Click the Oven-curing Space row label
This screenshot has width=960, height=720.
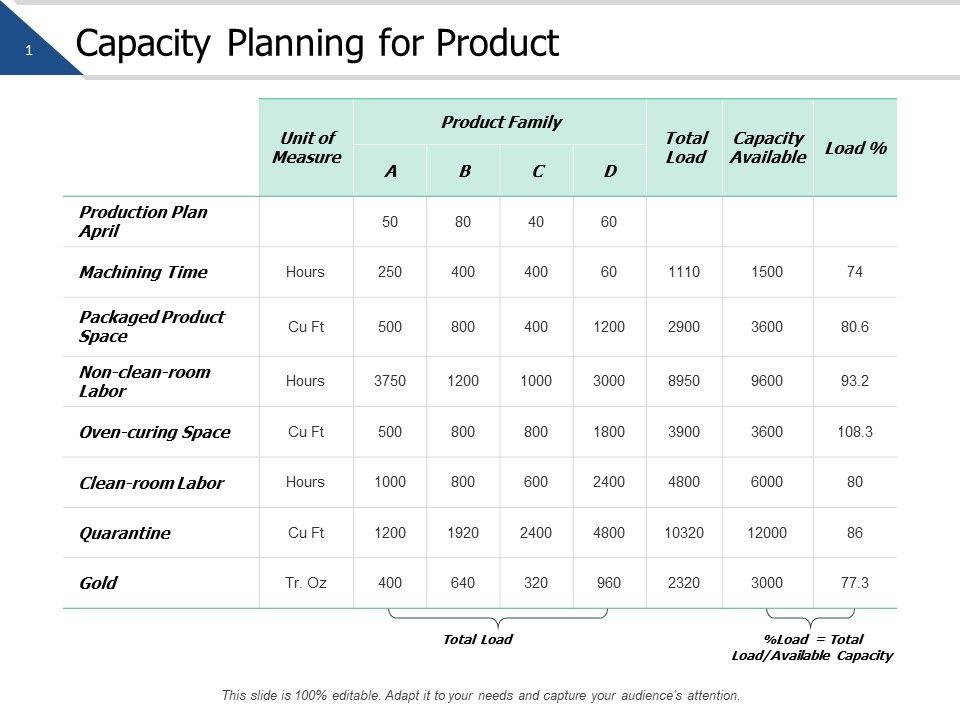click(x=154, y=432)
